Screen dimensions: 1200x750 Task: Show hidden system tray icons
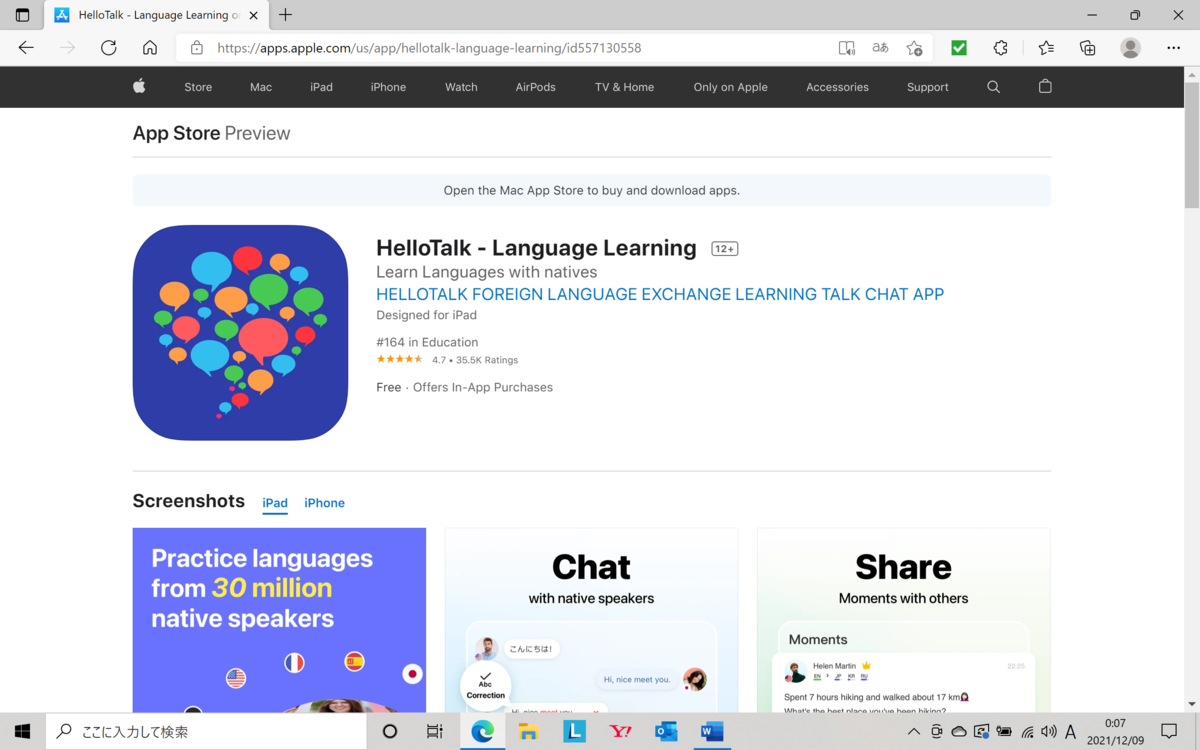[x=913, y=732]
